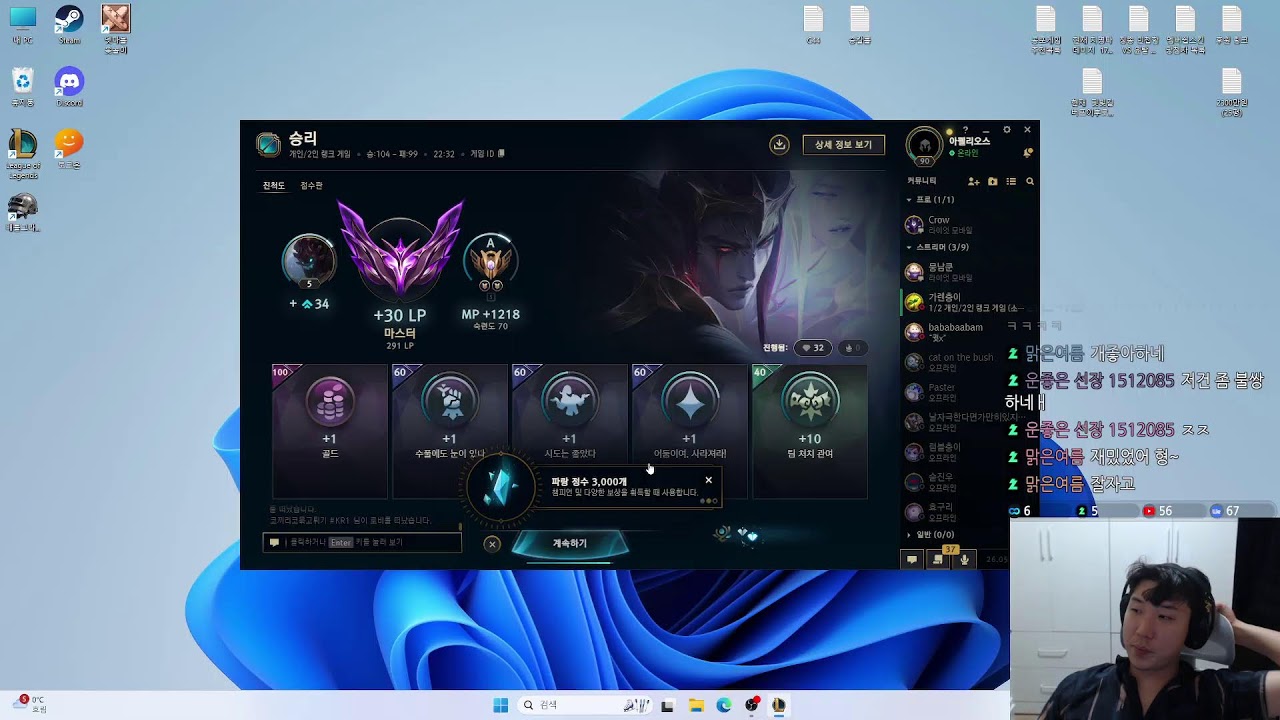This screenshot has width=1280, height=720.
Task: Toggle the voice microphone icon
Action: coord(964,560)
